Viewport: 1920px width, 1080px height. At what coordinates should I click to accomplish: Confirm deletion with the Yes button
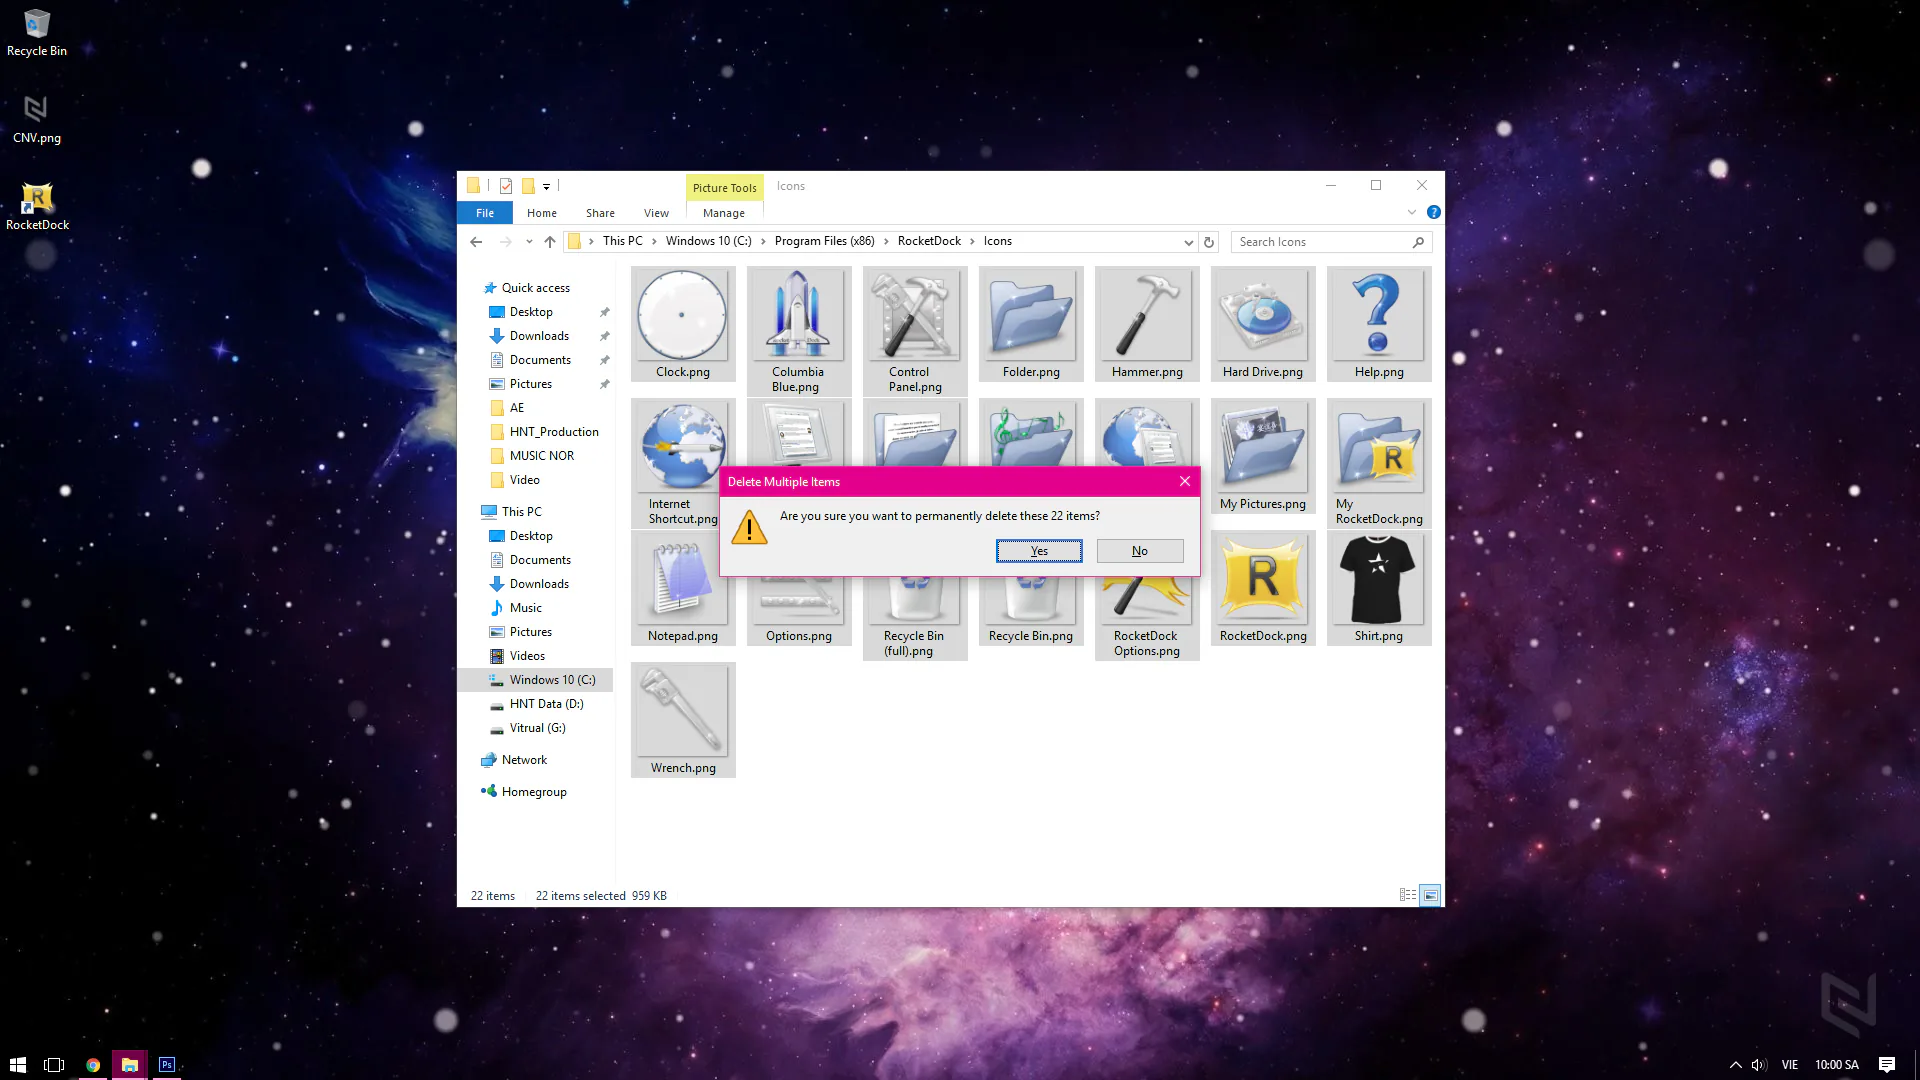1039,551
